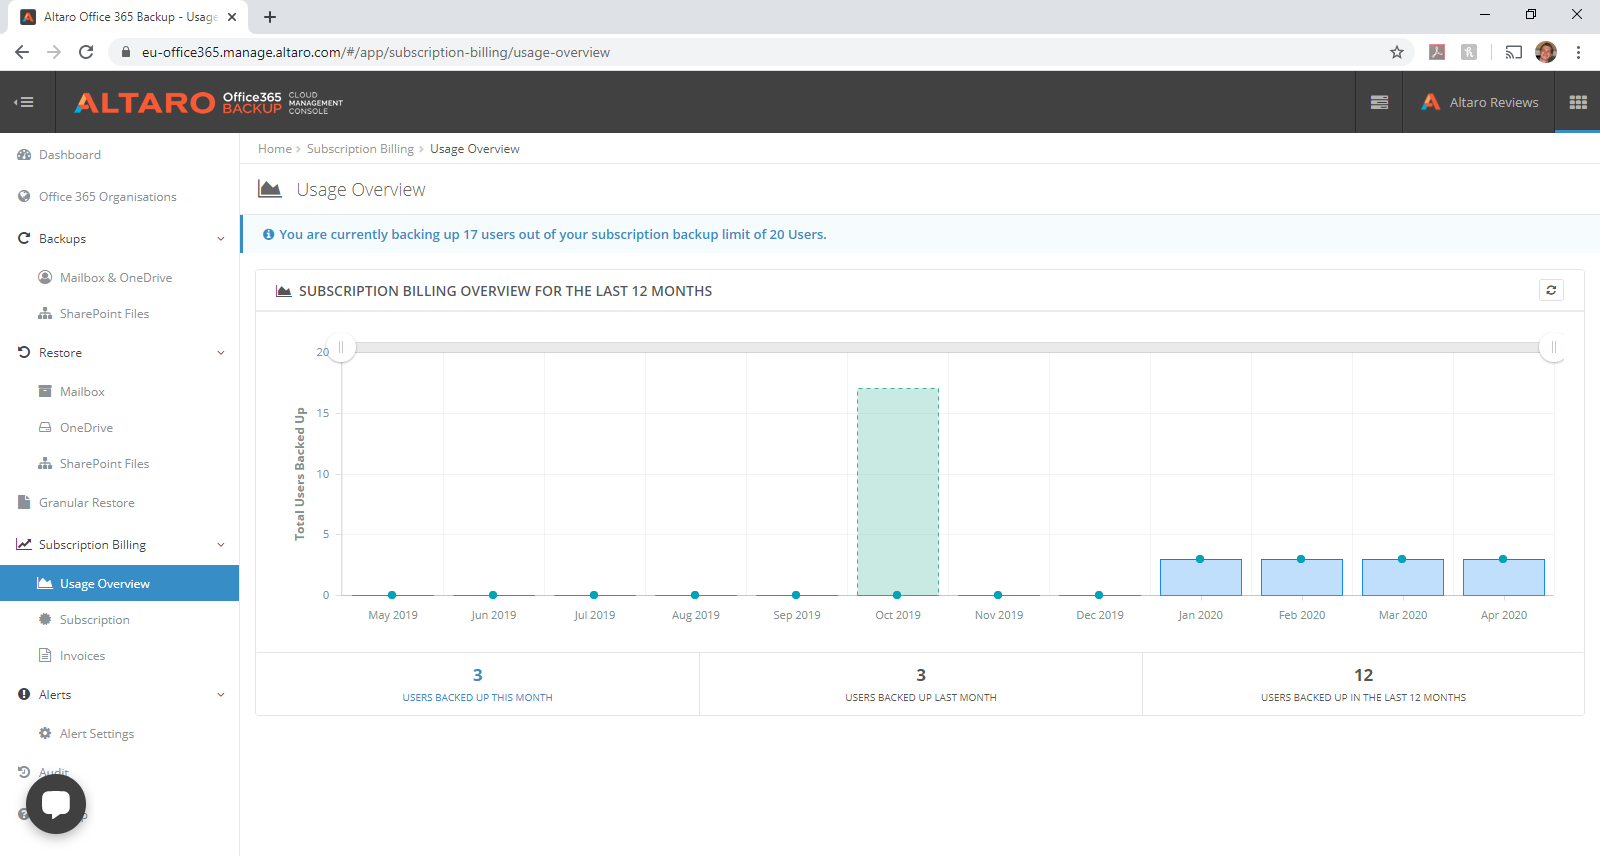Open Mailbox & OneDrive backups
The image size is (1600, 856).
[116, 278]
